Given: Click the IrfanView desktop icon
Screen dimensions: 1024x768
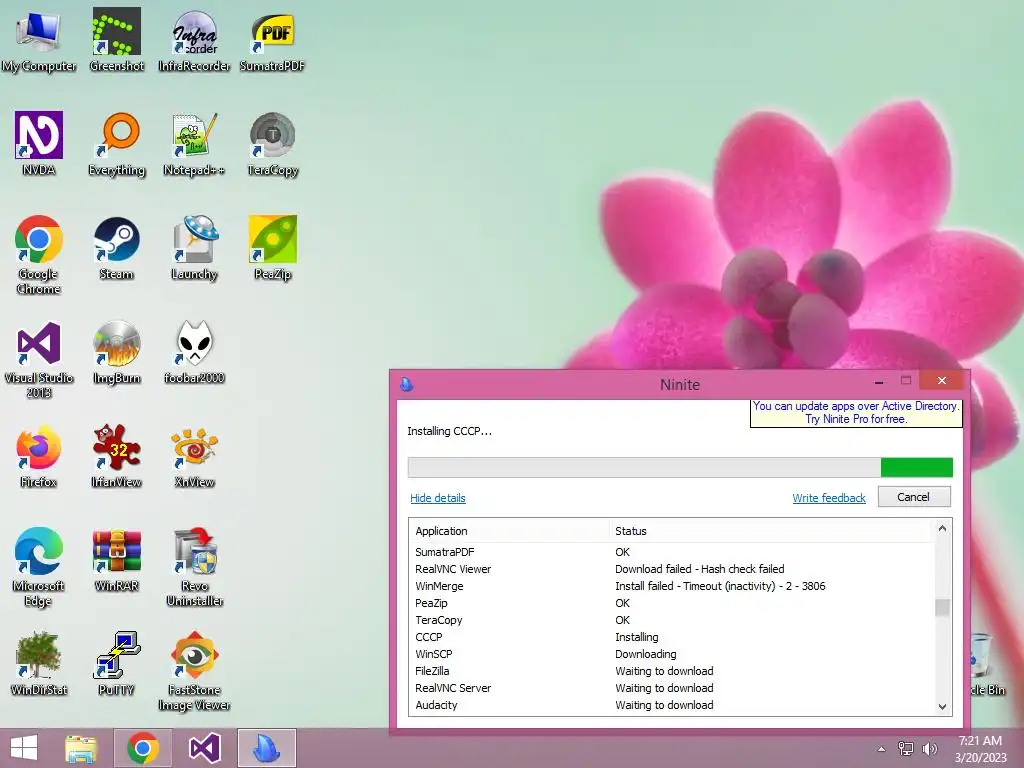Looking at the screenshot, I should (116, 456).
